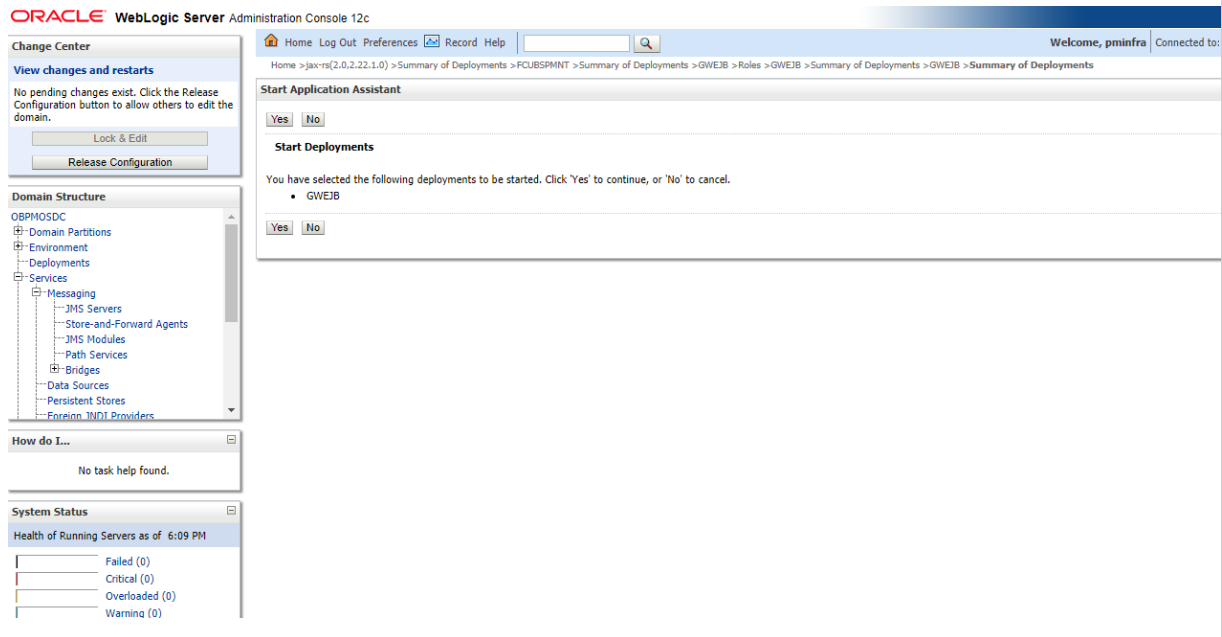Click the Overloaded health status bar
Screen dimensions: 1222x637
pos(57,596)
